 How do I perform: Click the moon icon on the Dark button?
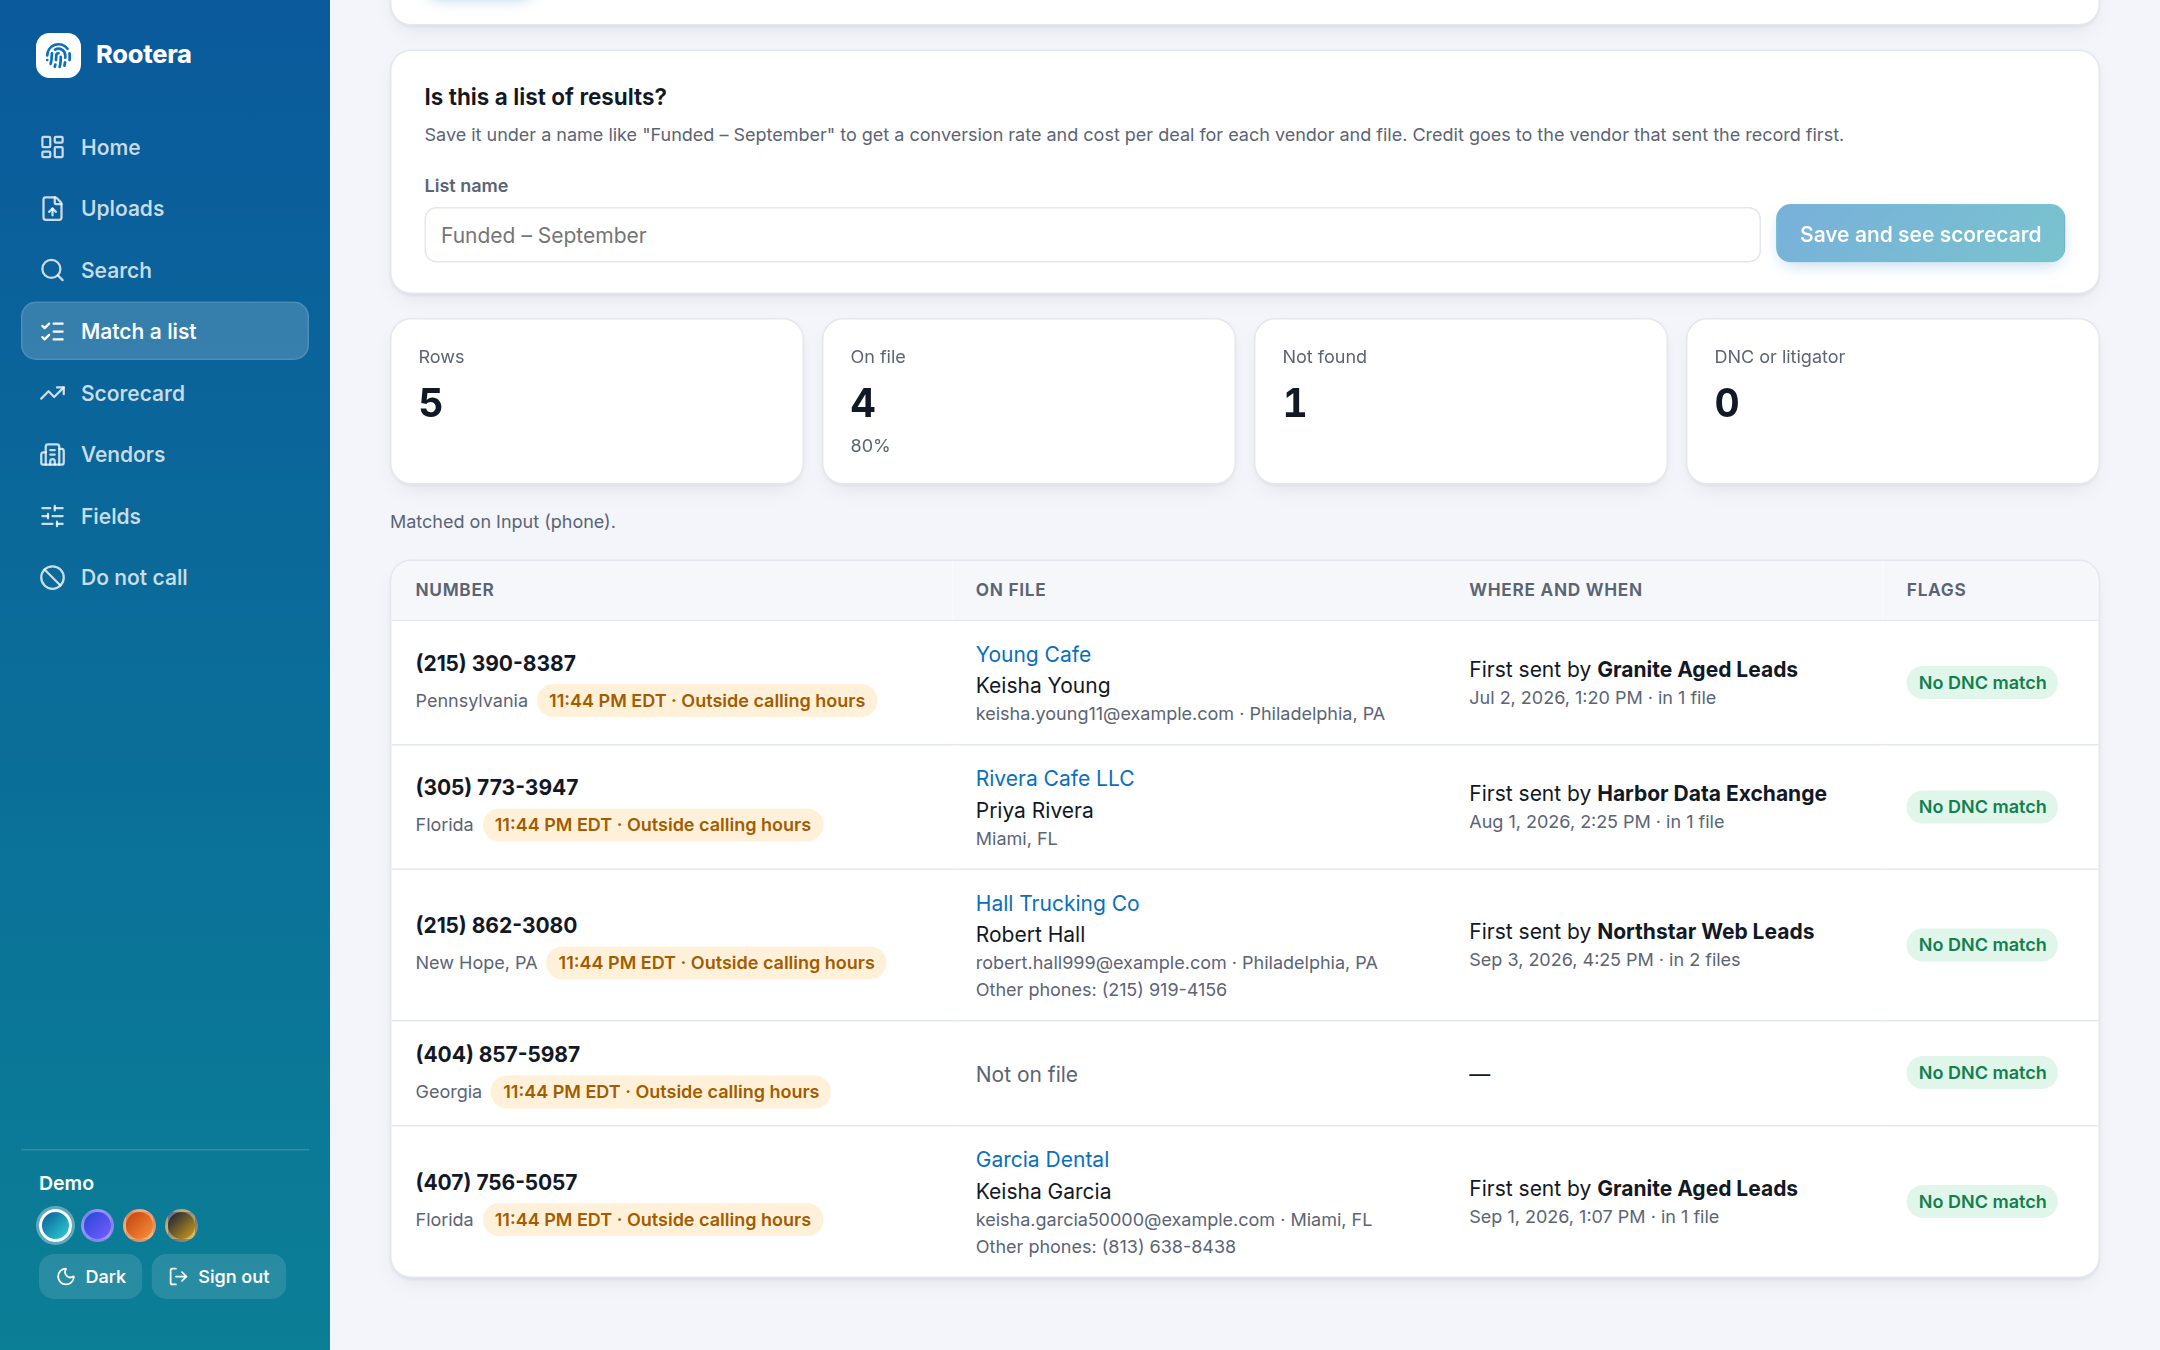click(66, 1277)
